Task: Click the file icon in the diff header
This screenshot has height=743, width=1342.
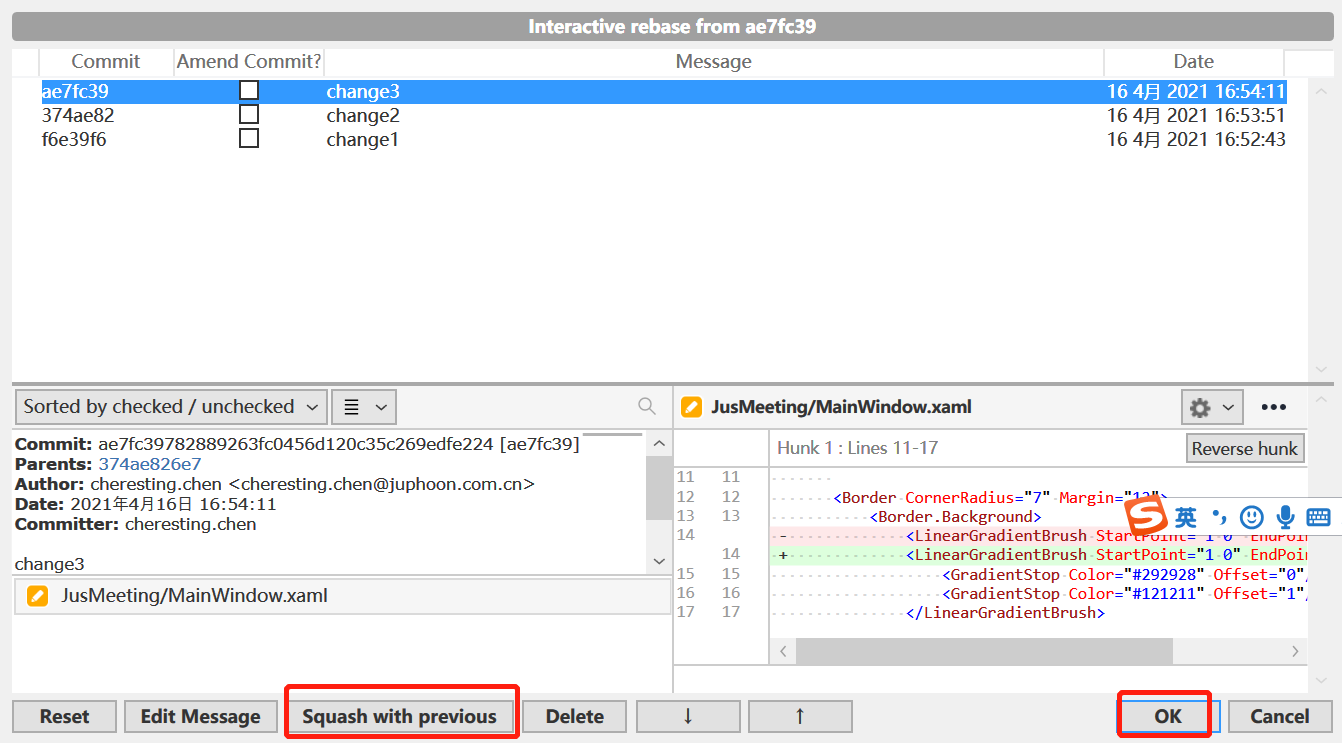Action: [x=691, y=407]
